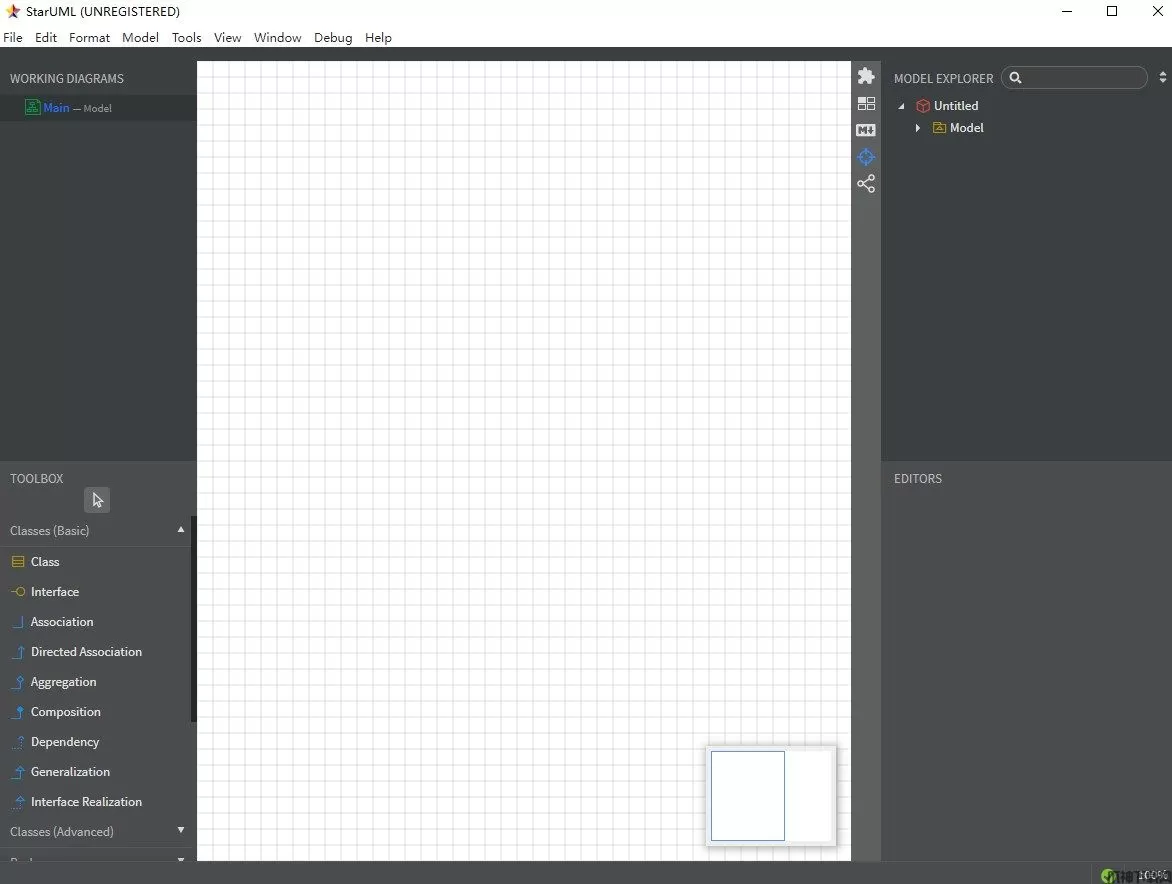The height and width of the screenshot is (884, 1172).
Task: Select the Interface Realization label
Action: coord(86,802)
